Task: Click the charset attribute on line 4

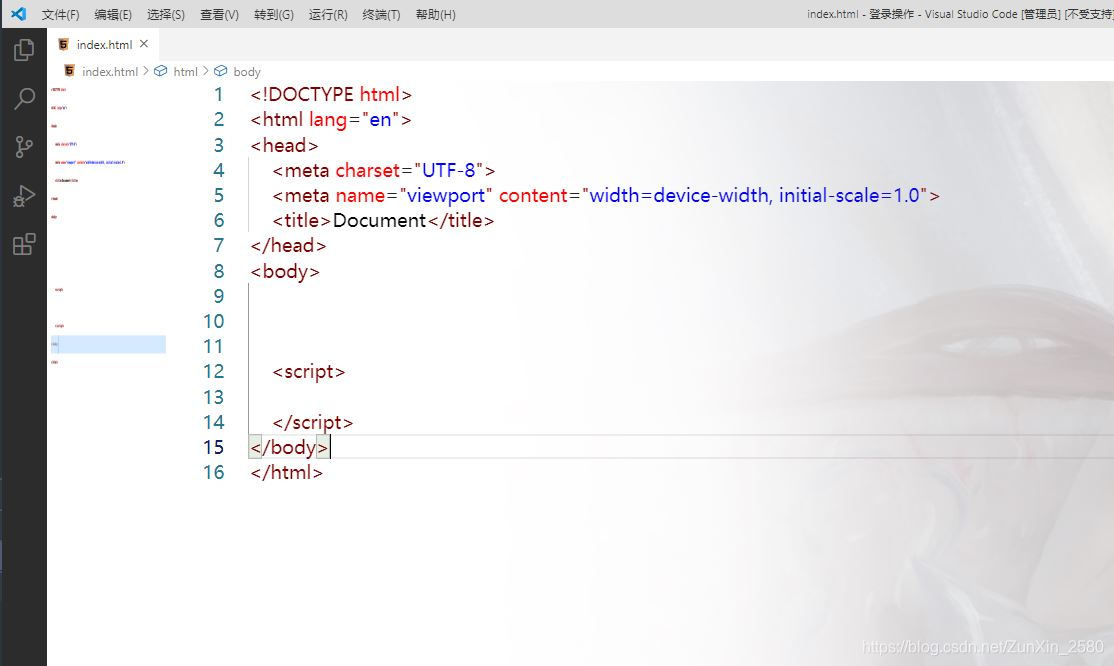Action: coord(368,171)
